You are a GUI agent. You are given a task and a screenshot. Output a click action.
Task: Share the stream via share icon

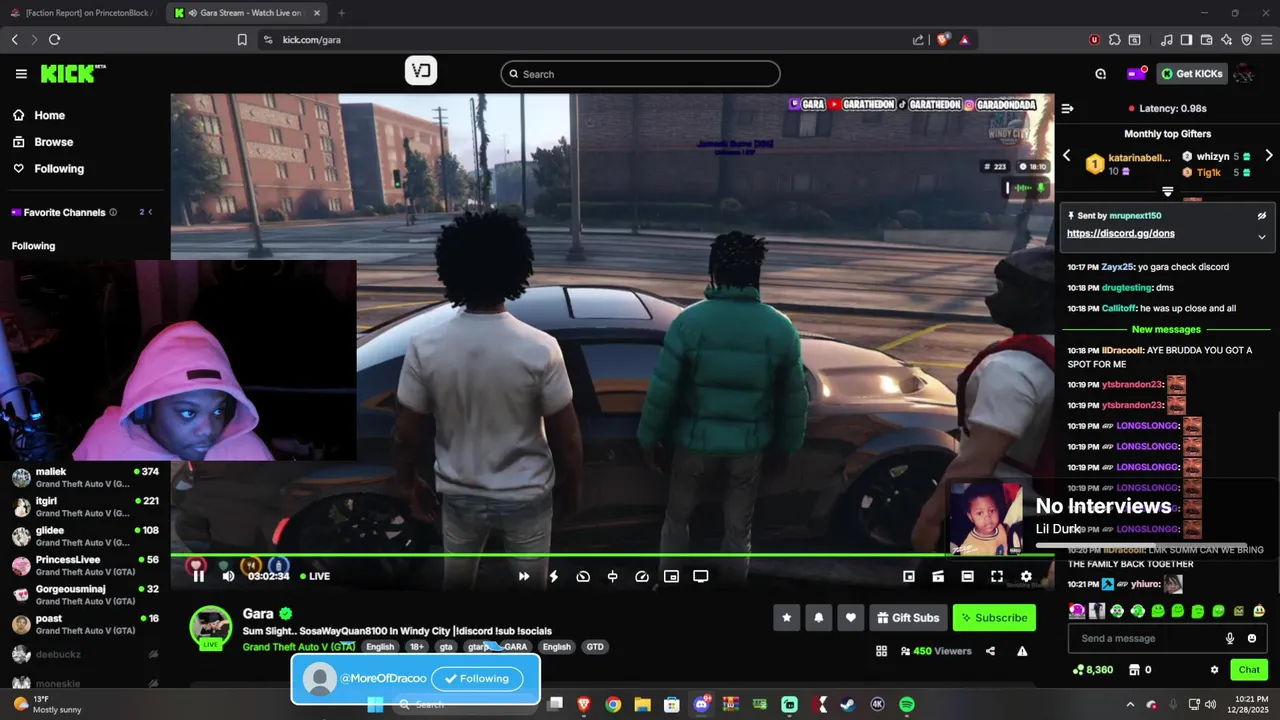(x=990, y=651)
